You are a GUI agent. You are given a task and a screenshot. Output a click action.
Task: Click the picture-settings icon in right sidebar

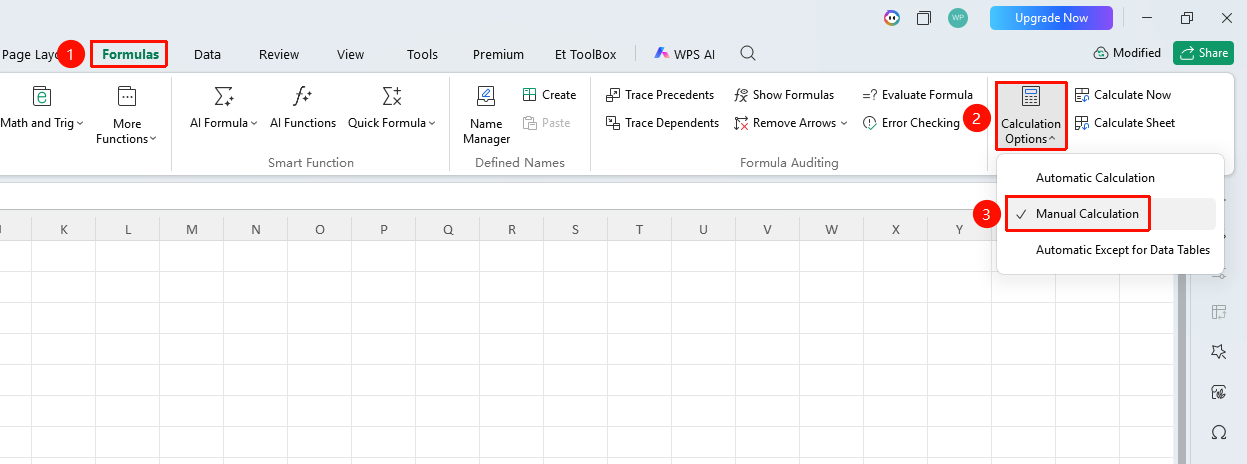[1218, 392]
